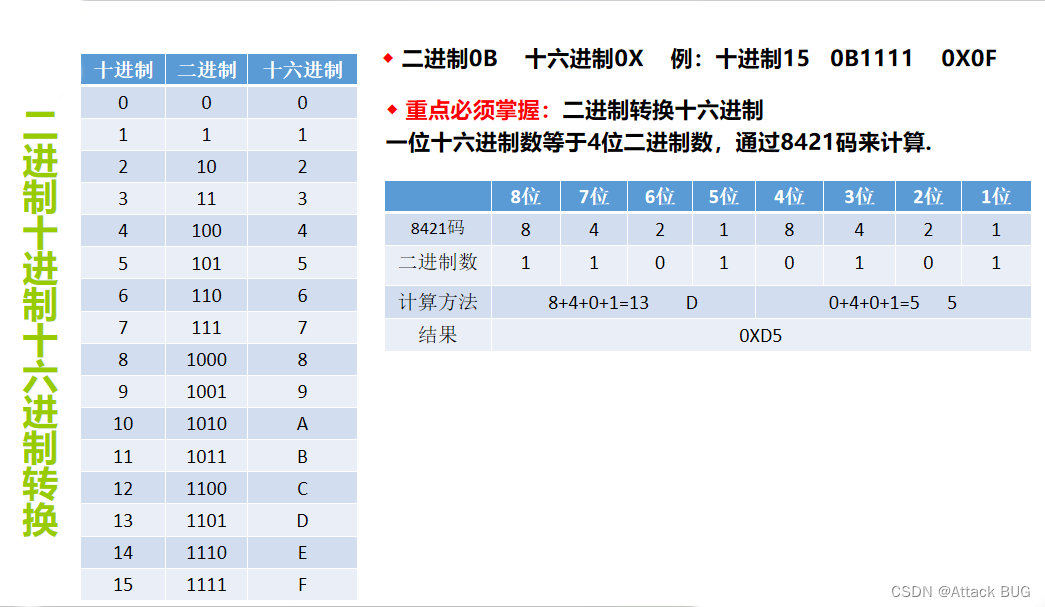
Task: Click hexadecimal cell B
Action: (303, 456)
